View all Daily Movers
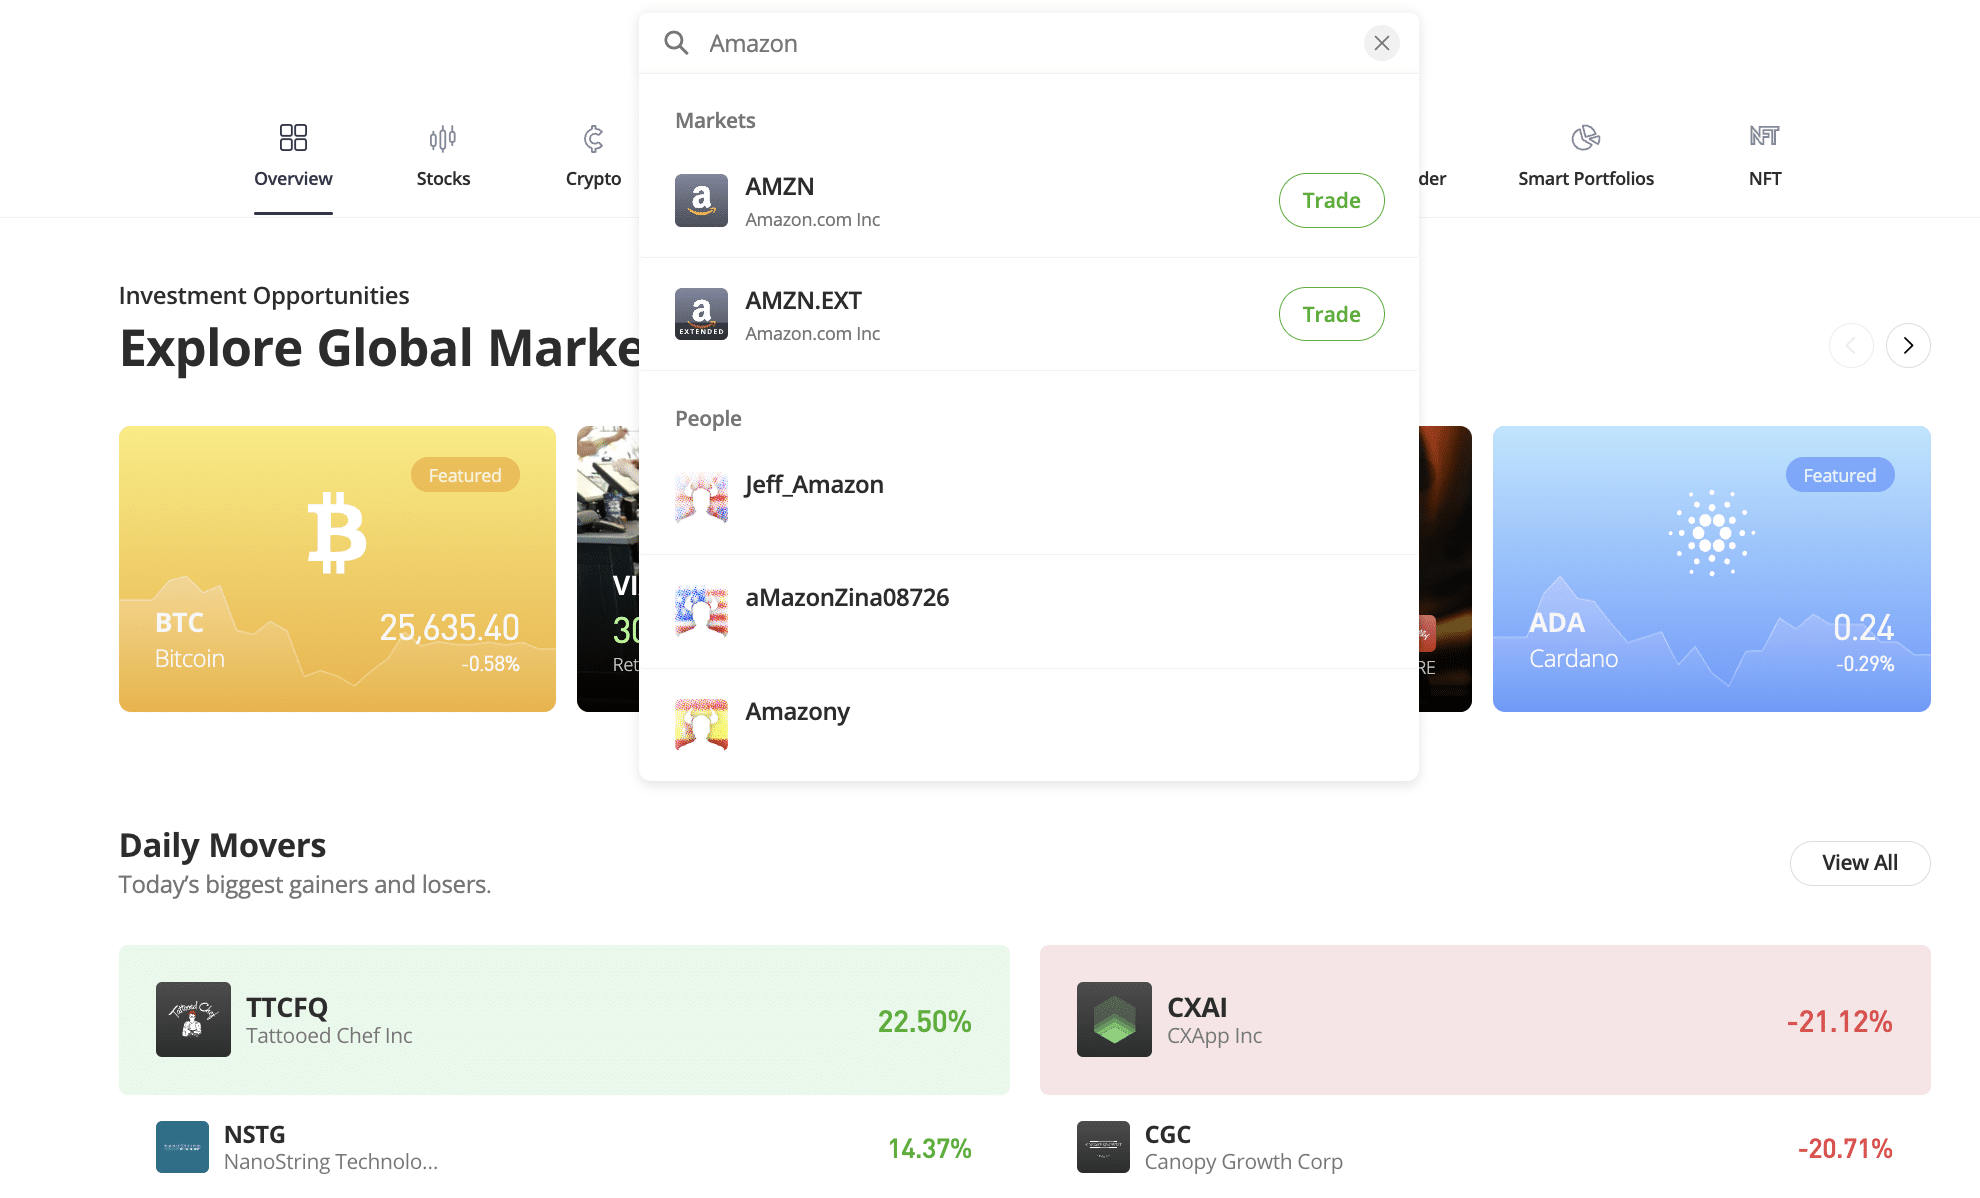 click(1859, 863)
